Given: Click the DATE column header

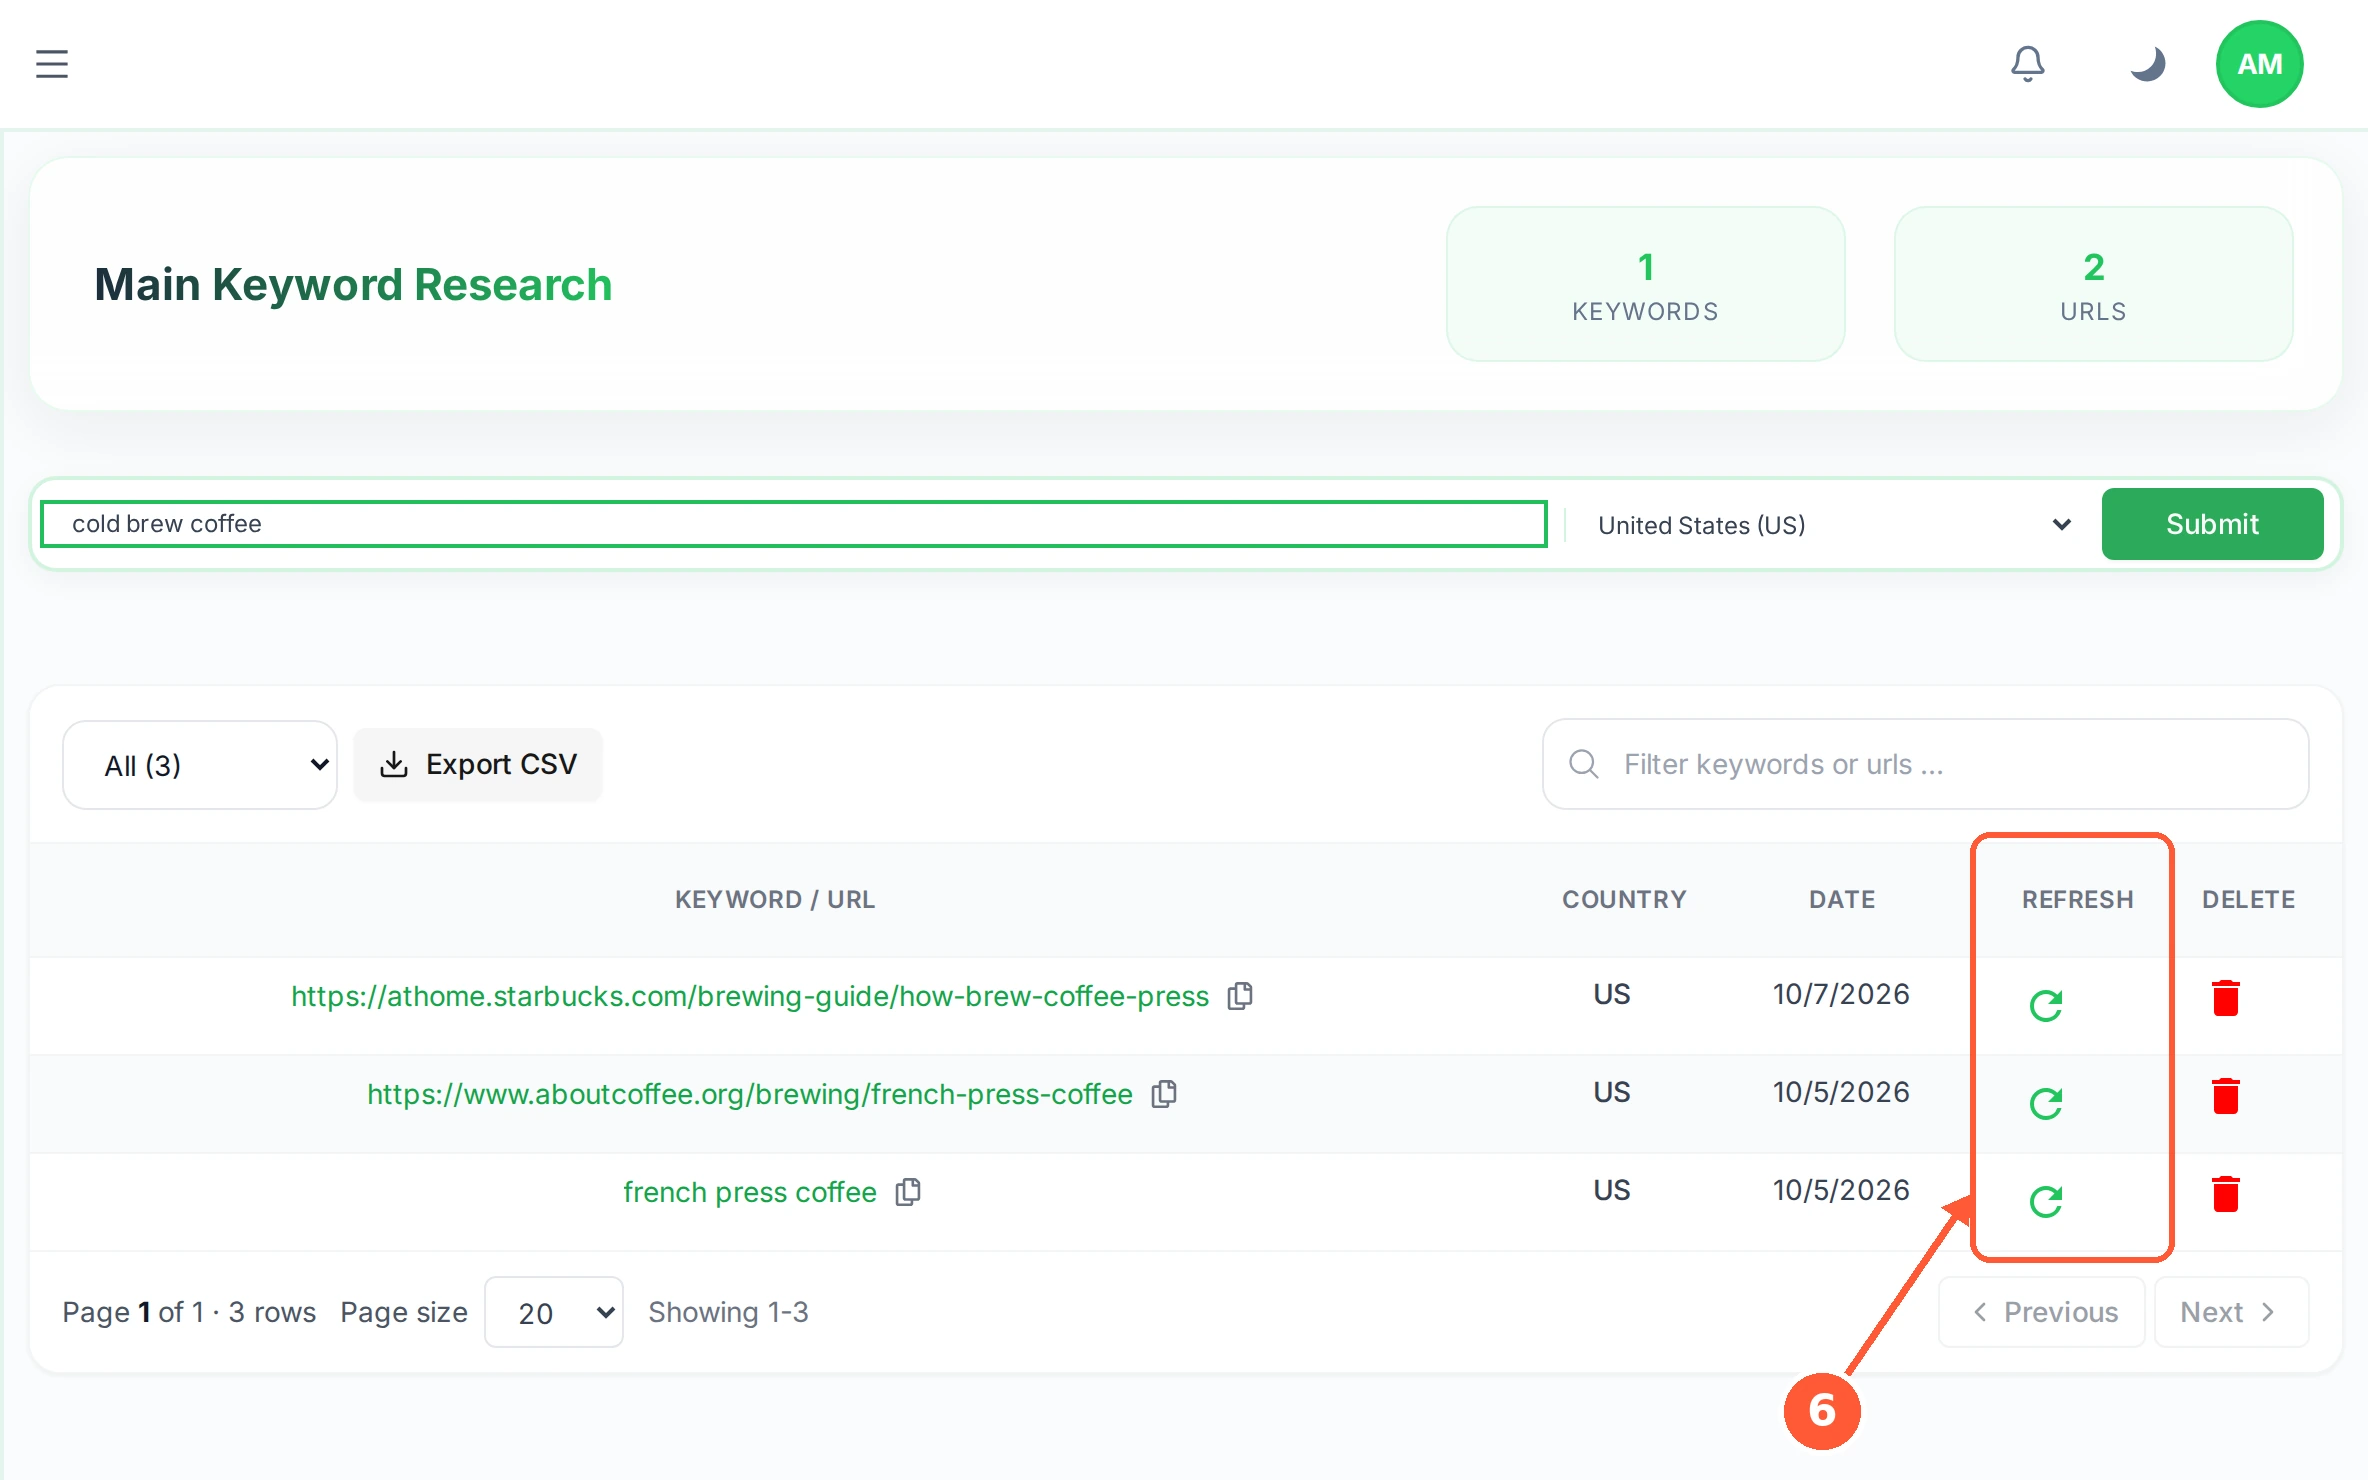Looking at the screenshot, I should (x=1842, y=899).
